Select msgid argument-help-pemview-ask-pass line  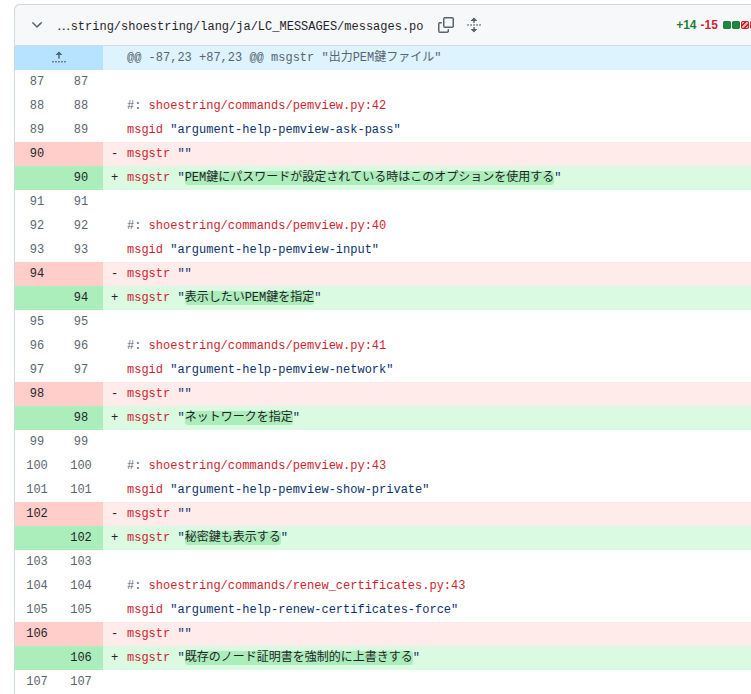click(263, 129)
